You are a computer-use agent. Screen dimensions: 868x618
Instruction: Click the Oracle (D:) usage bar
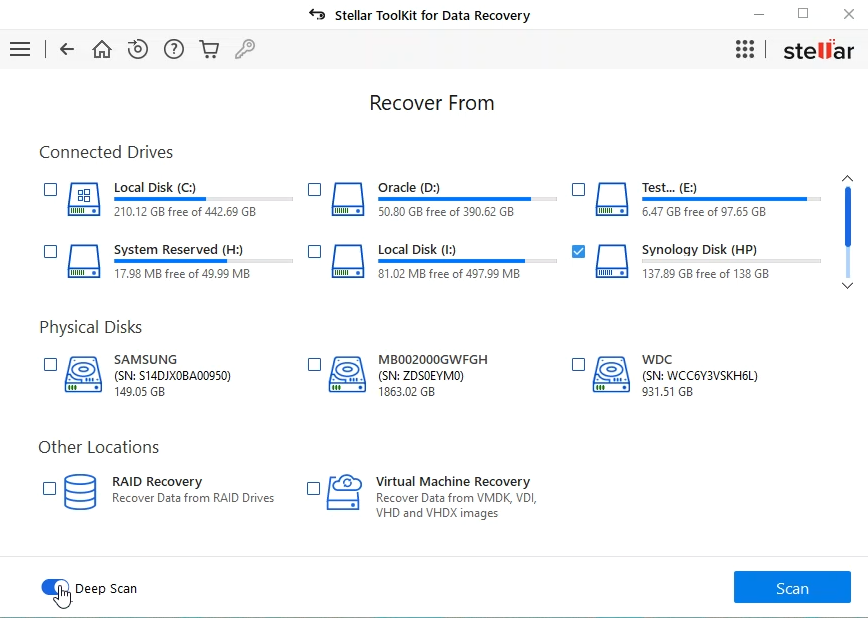coord(467,199)
